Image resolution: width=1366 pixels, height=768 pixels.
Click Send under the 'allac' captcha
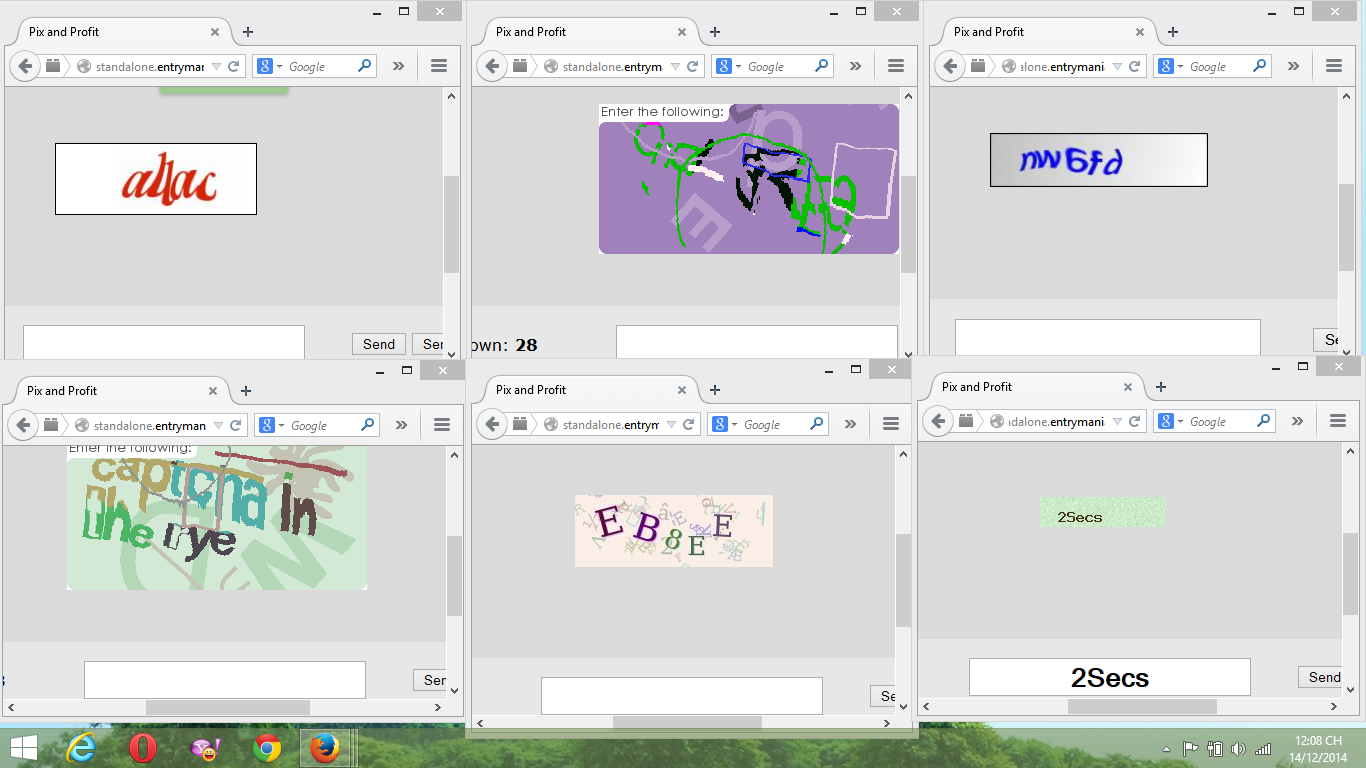coord(379,344)
